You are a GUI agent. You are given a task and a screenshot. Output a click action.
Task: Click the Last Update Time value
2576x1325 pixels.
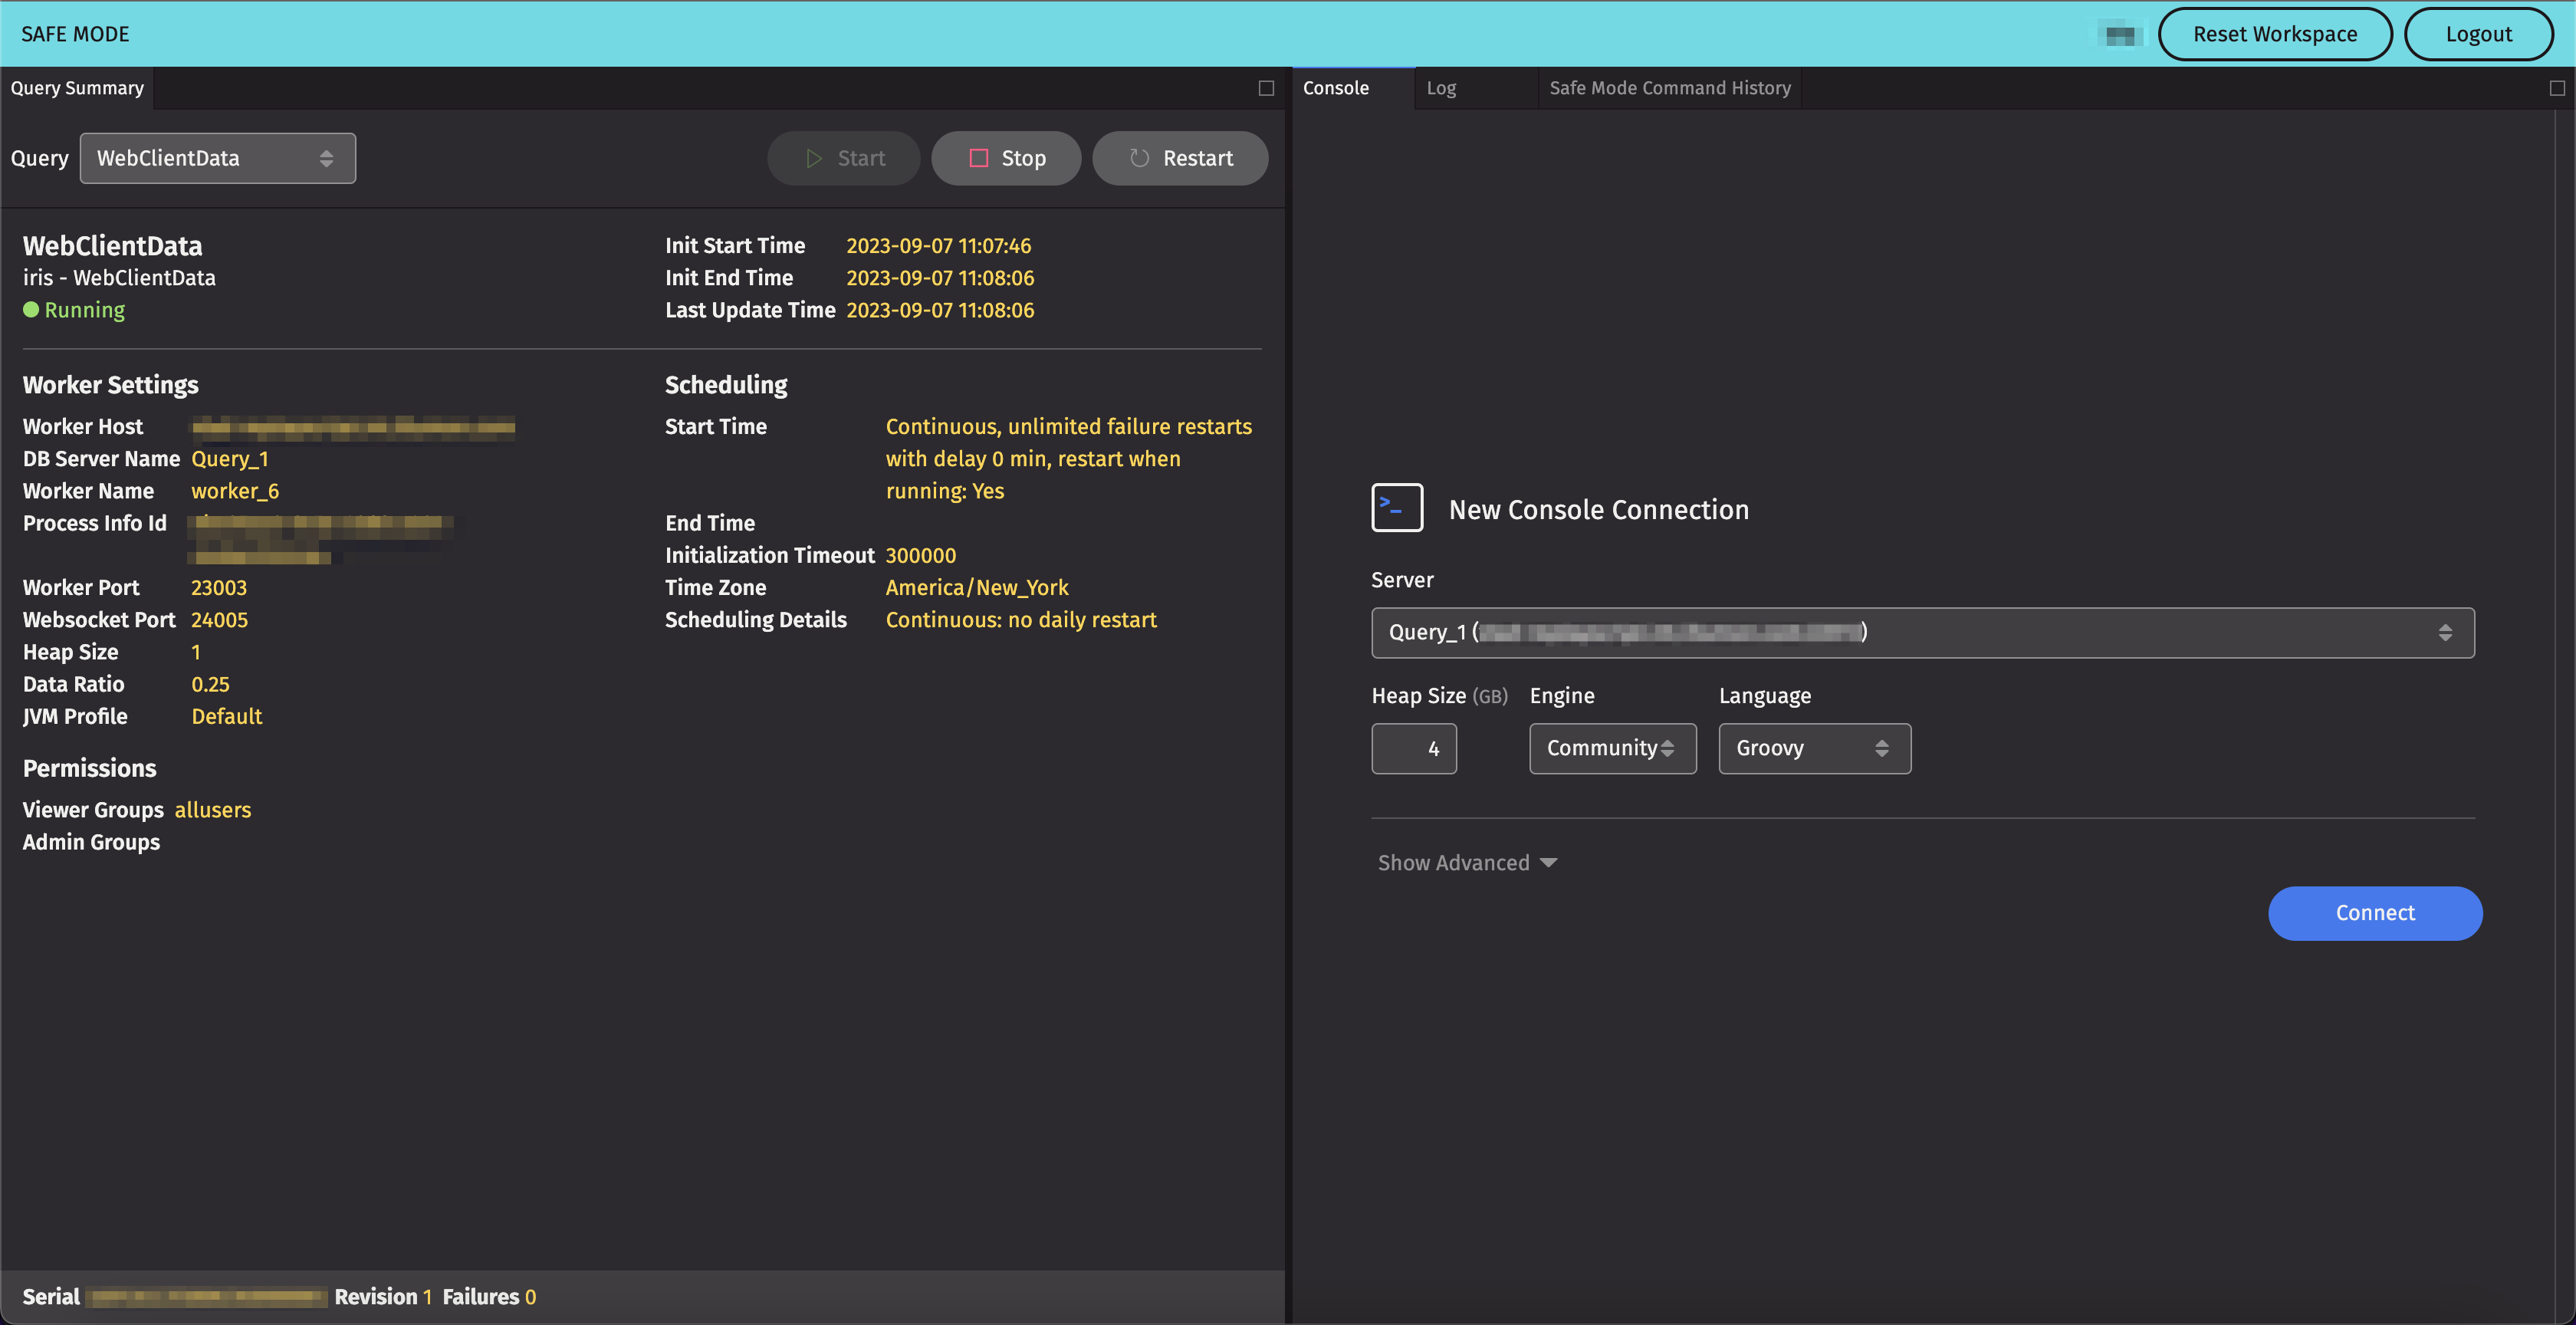[x=940, y=310]
